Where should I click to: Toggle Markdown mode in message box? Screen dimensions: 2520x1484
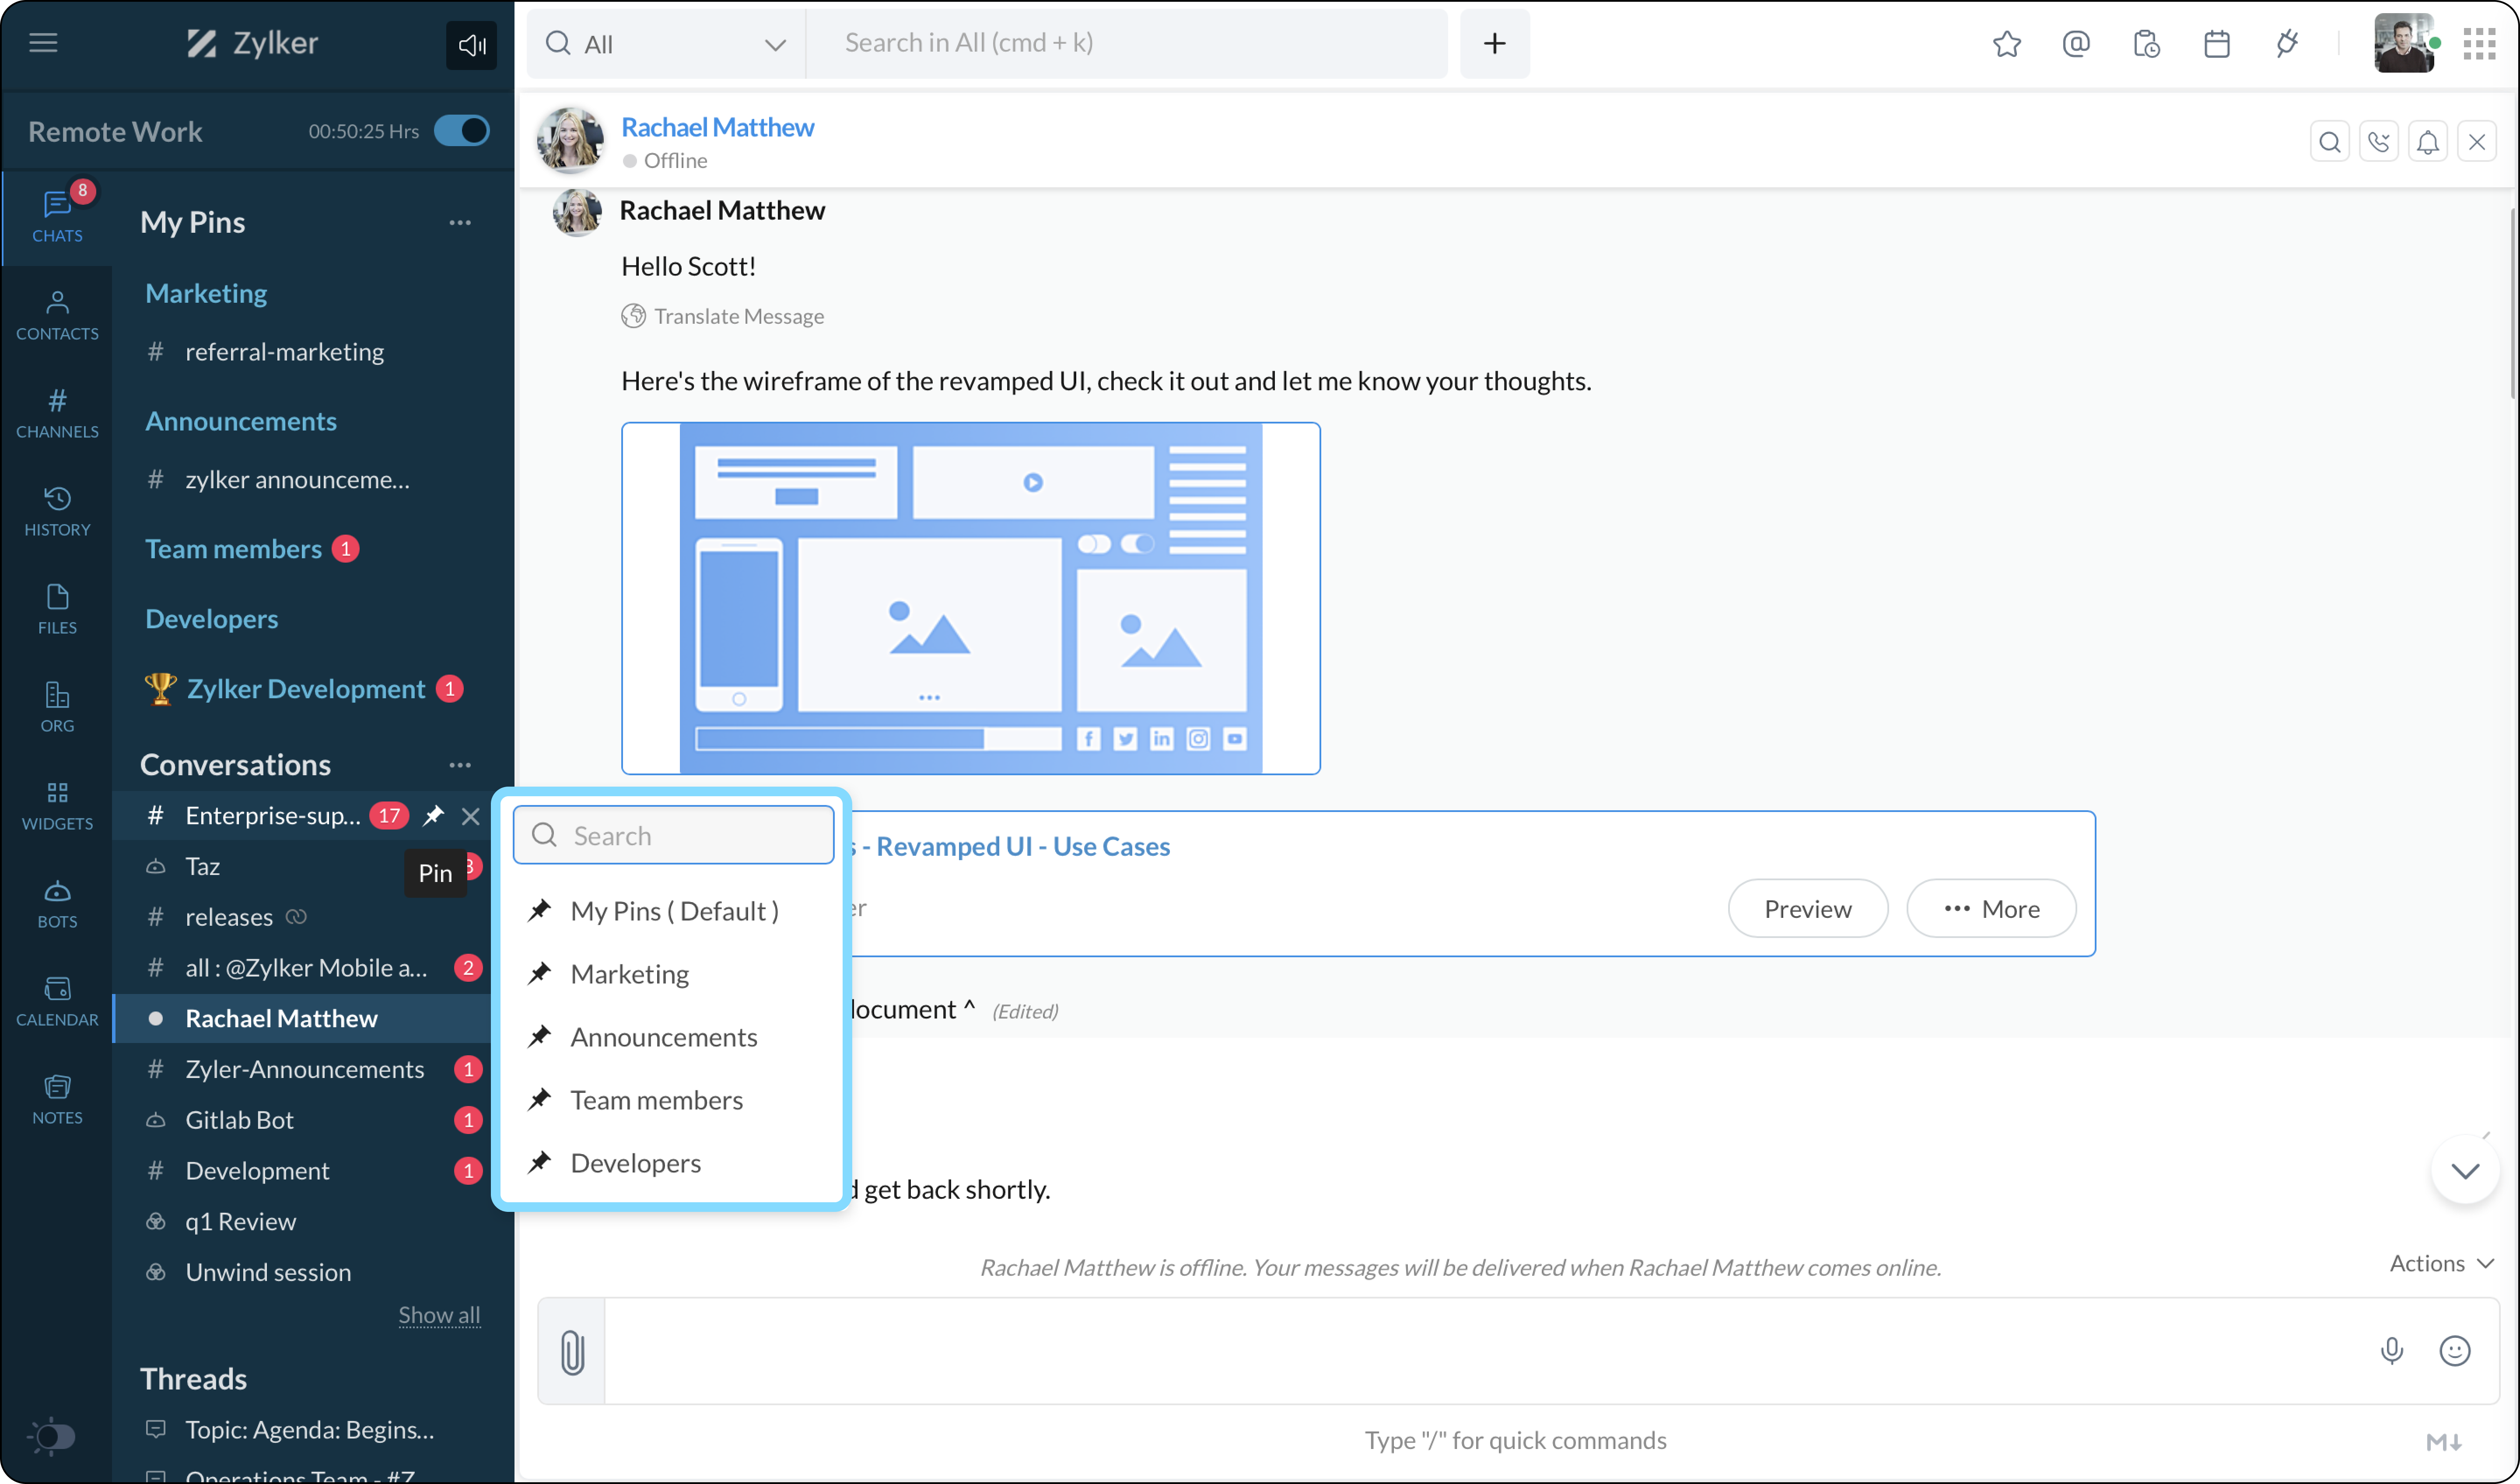(2443, 1441)
